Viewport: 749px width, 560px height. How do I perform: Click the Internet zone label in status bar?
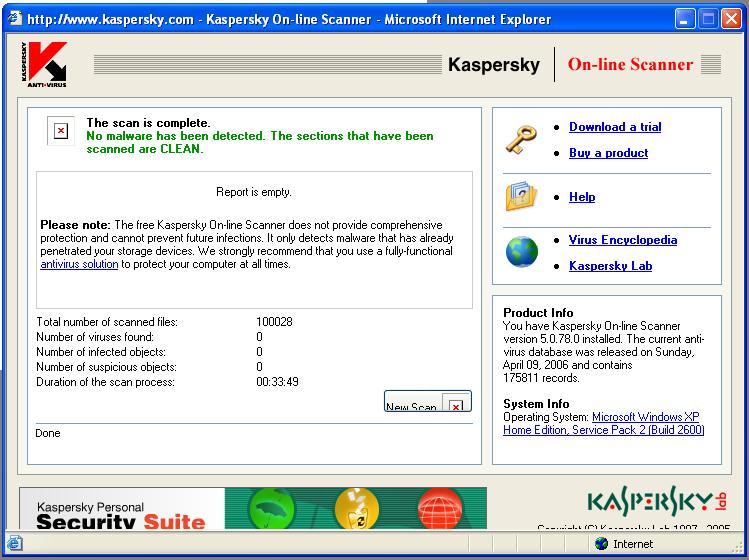coord(632,544)
